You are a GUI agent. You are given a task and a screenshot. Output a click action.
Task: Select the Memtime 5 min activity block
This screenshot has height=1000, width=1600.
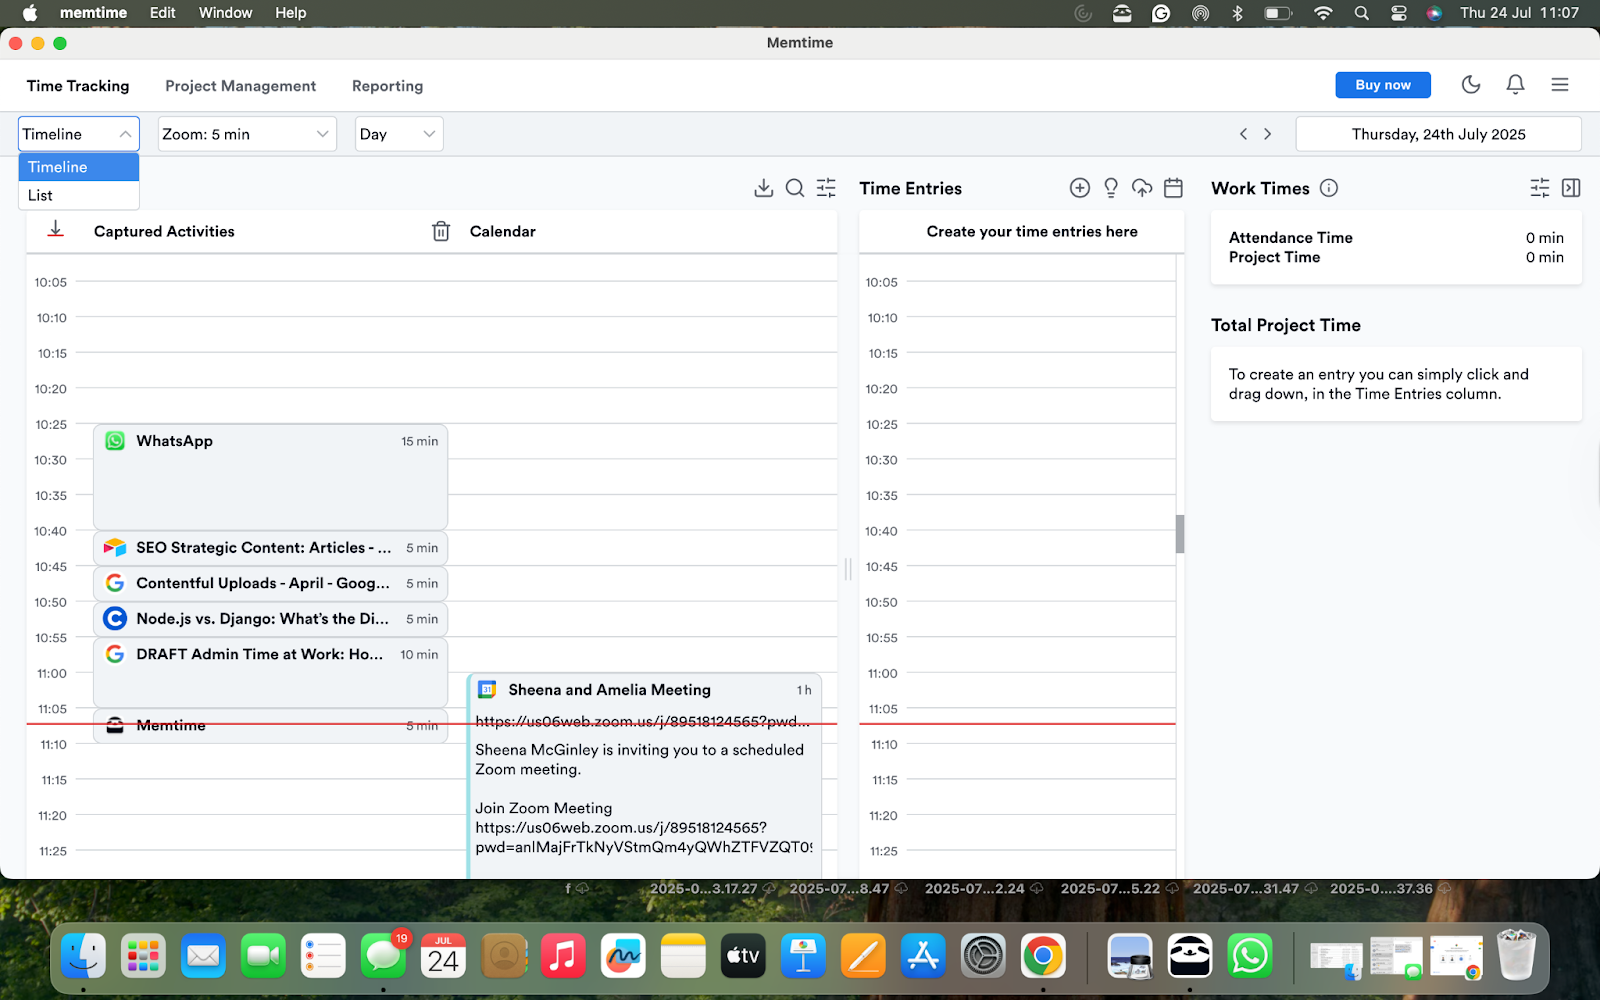[270, 726]
